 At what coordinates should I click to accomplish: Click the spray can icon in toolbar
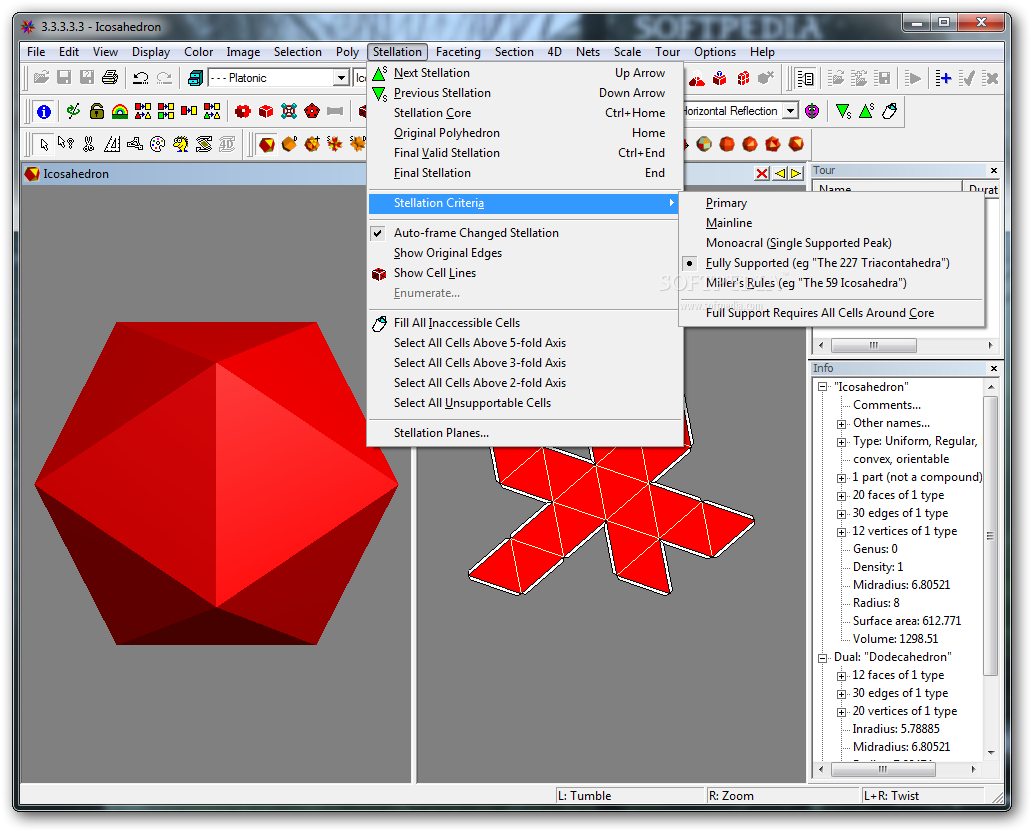tap(890, 111)
